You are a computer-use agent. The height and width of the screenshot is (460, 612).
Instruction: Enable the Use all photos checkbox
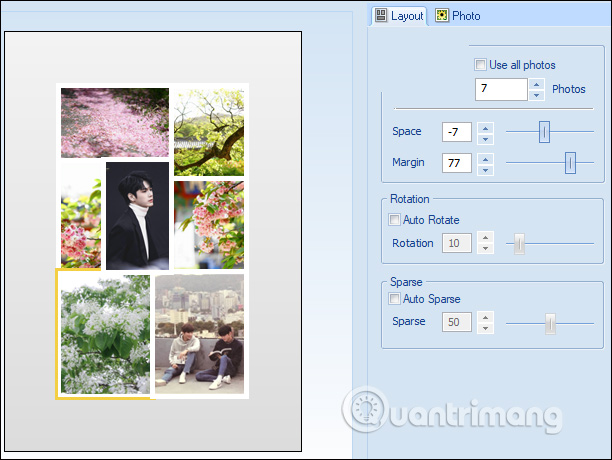tap(480, 64)
